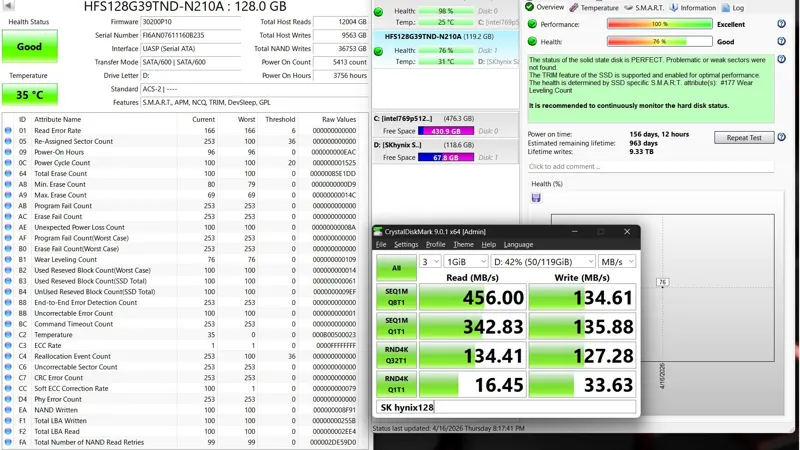Viewport: 800px width, 450px height.
Task: Switch to the Overview tab
Action: pos(545,7)
